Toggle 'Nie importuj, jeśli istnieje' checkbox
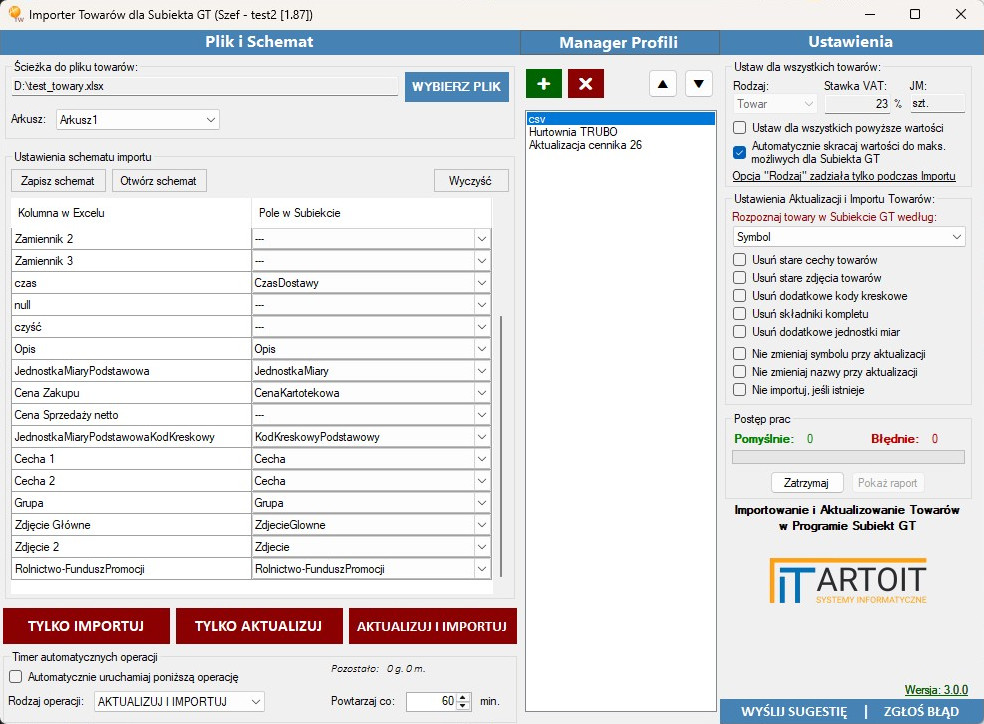The image size is (984, 724). coord(740,390)
